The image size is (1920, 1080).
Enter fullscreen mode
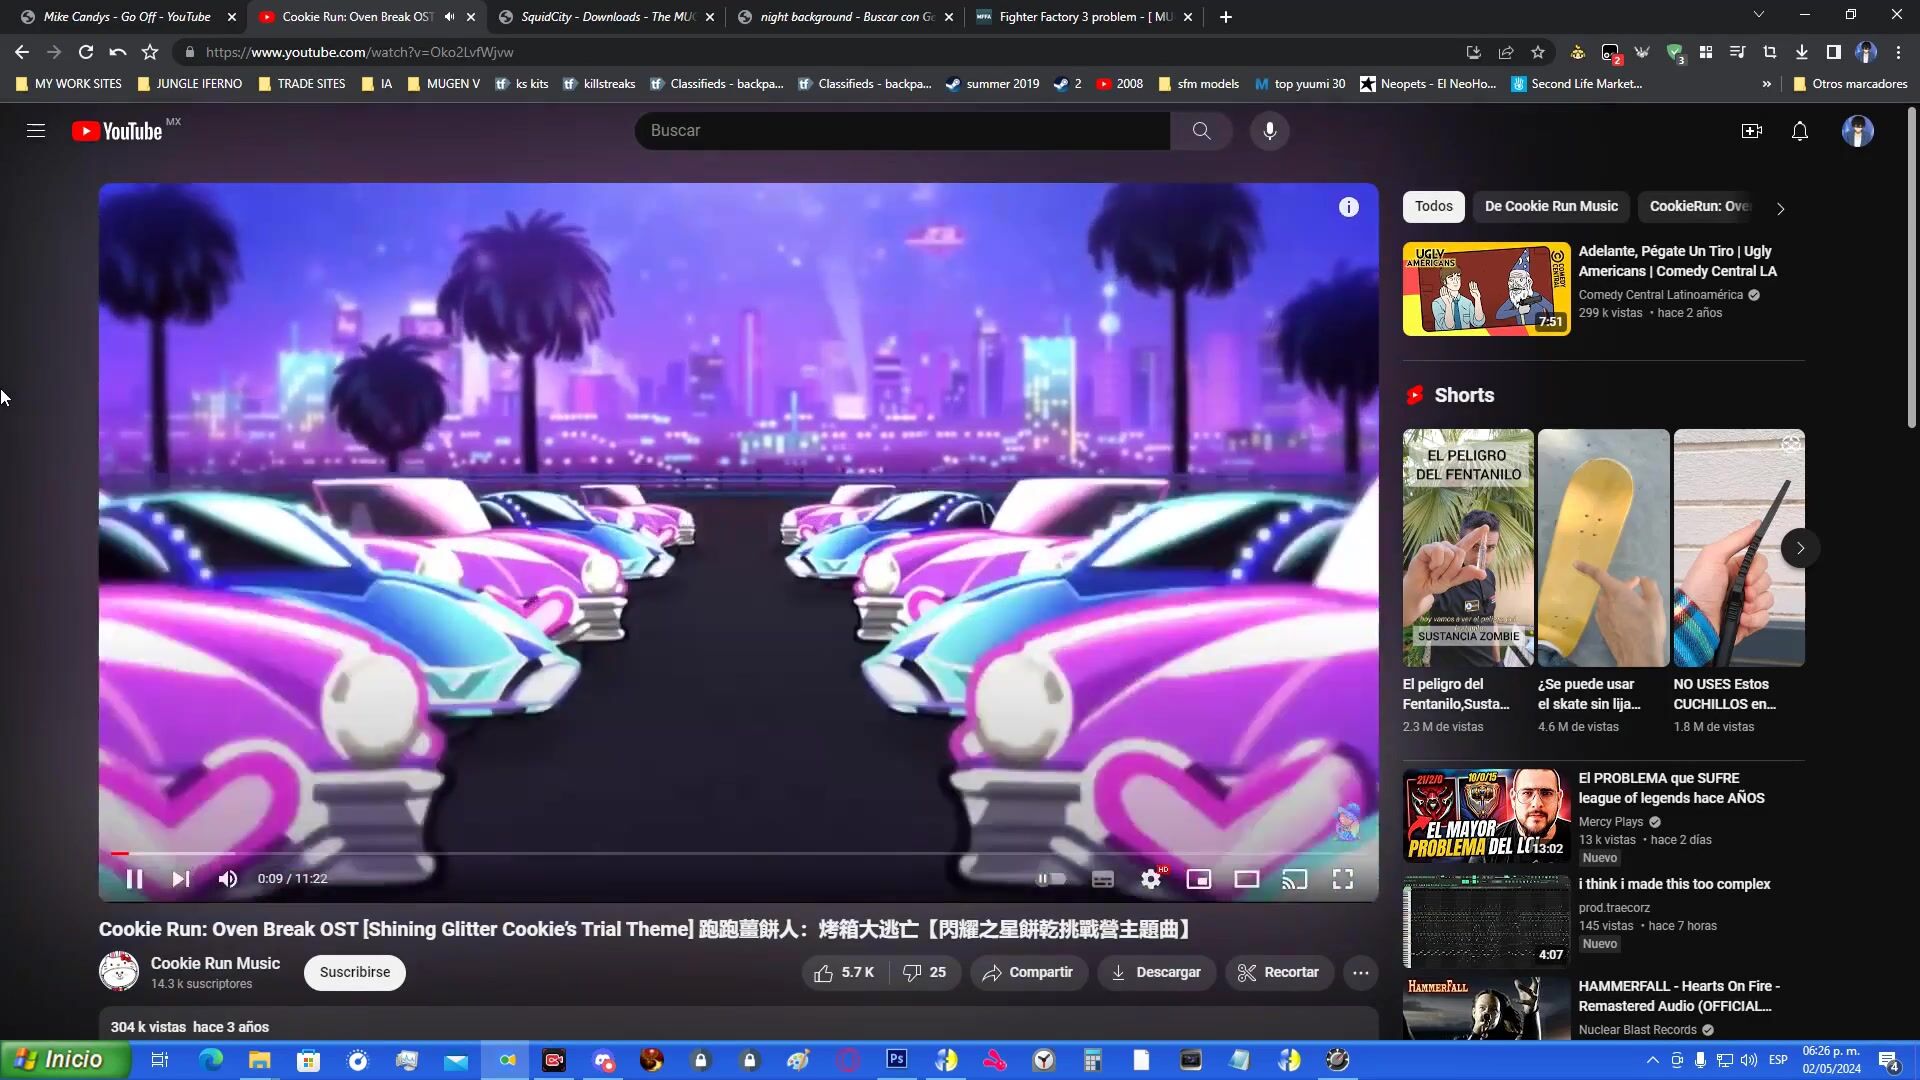[x=1342, y=879]
